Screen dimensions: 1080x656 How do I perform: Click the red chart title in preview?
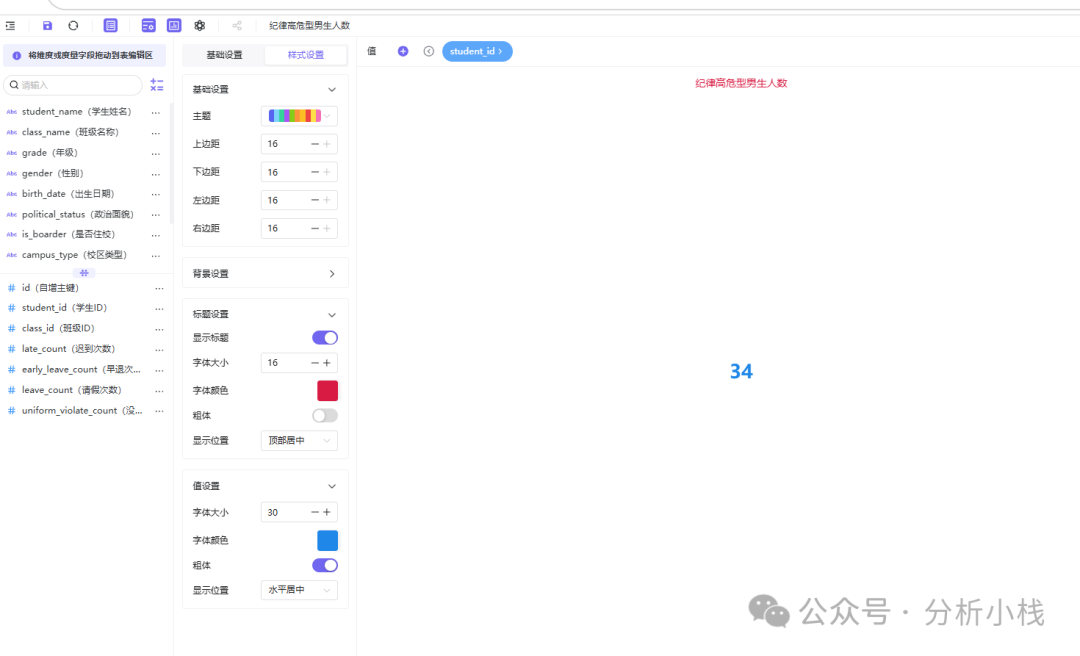[x=741, y=83]
